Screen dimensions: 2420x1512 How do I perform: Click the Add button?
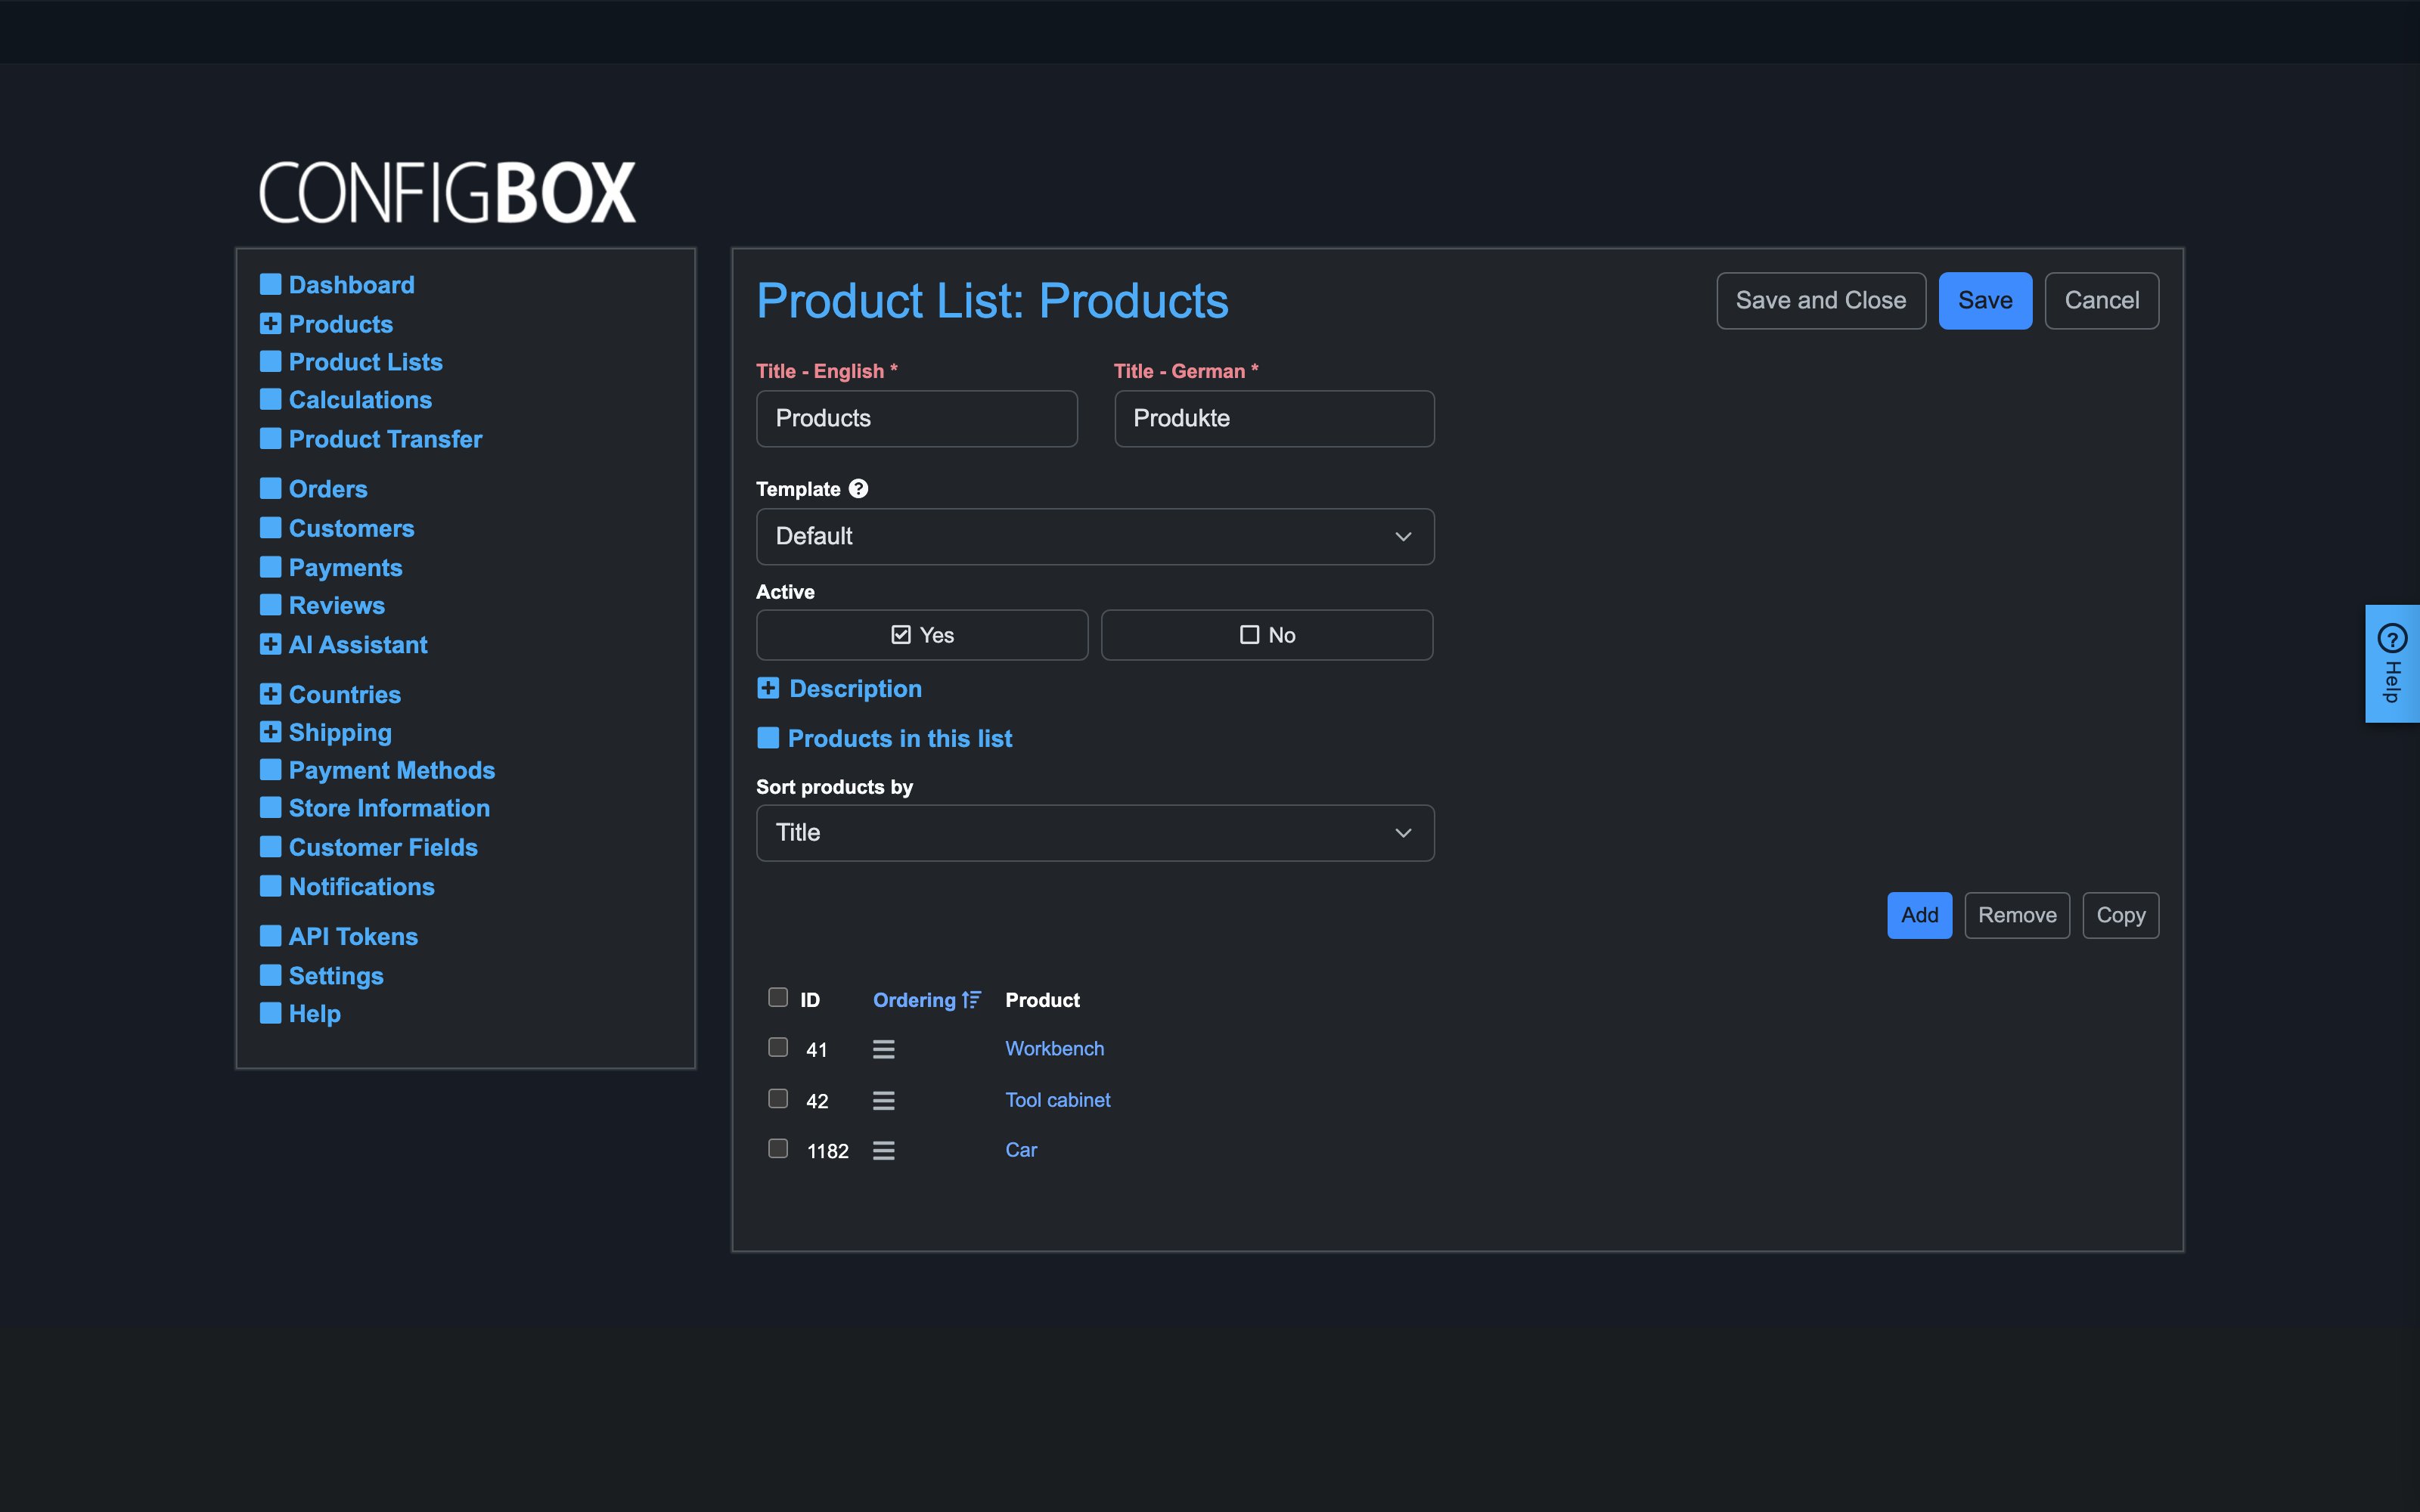click(x=1919, y=915)
